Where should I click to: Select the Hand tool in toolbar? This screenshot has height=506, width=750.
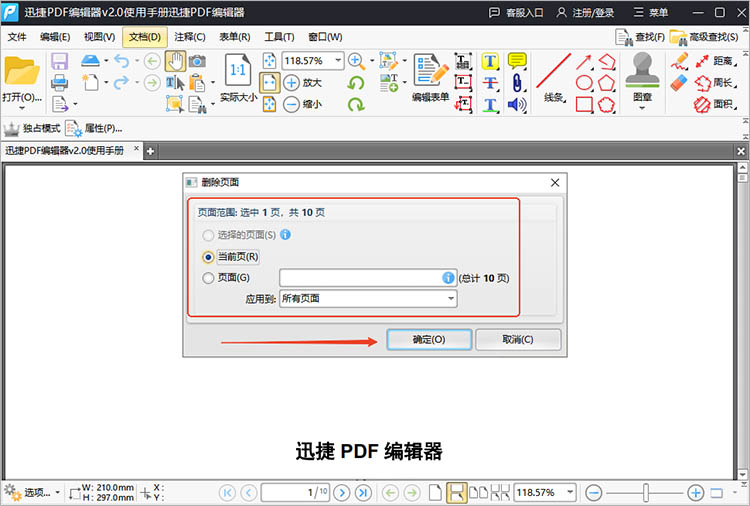tap(175, 61)
